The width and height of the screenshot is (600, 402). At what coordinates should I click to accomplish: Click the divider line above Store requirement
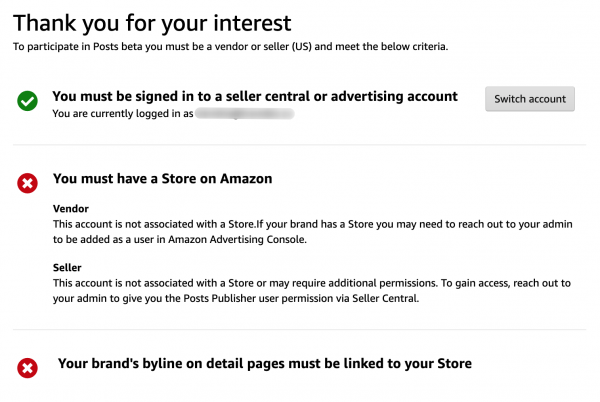click(299, 145)
